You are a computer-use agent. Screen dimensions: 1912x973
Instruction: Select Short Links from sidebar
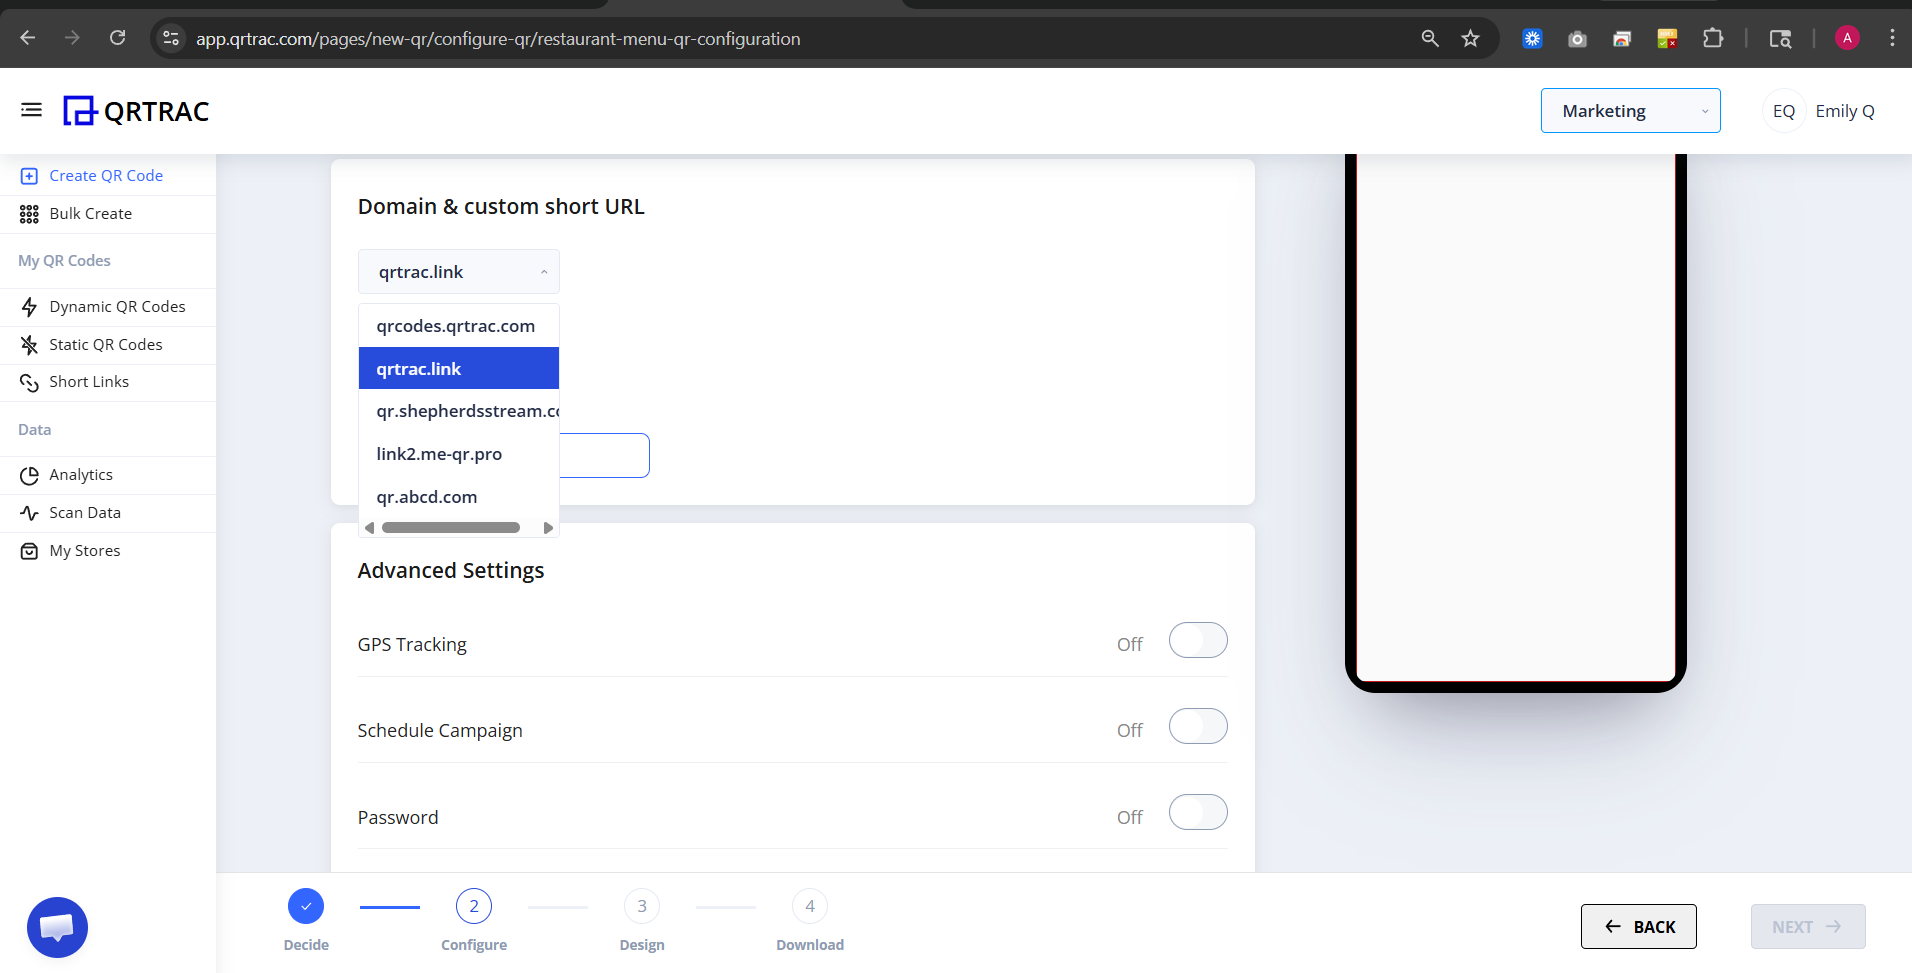[89, 381]
